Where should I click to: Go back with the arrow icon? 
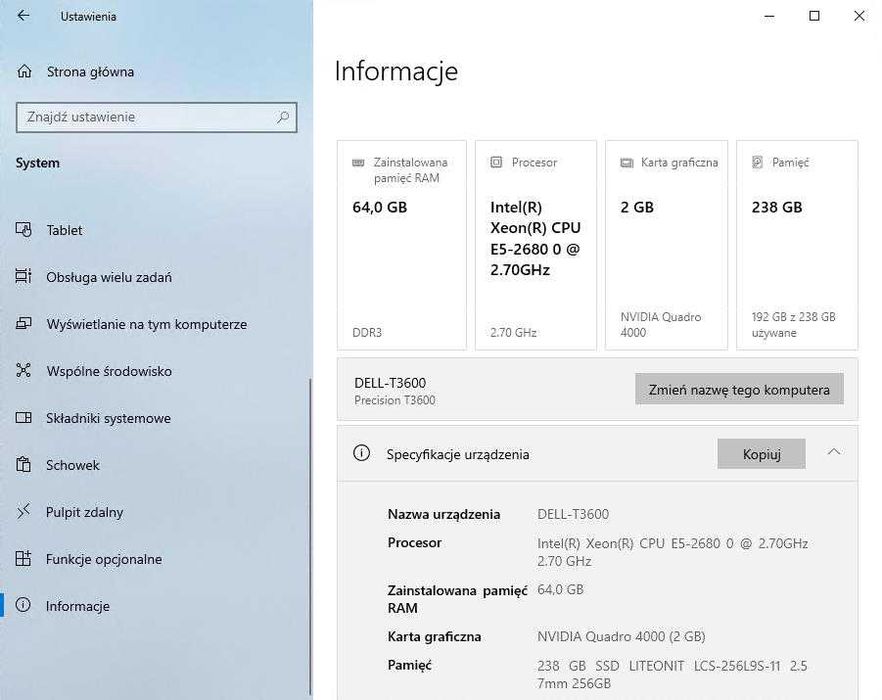coord(23,16)
